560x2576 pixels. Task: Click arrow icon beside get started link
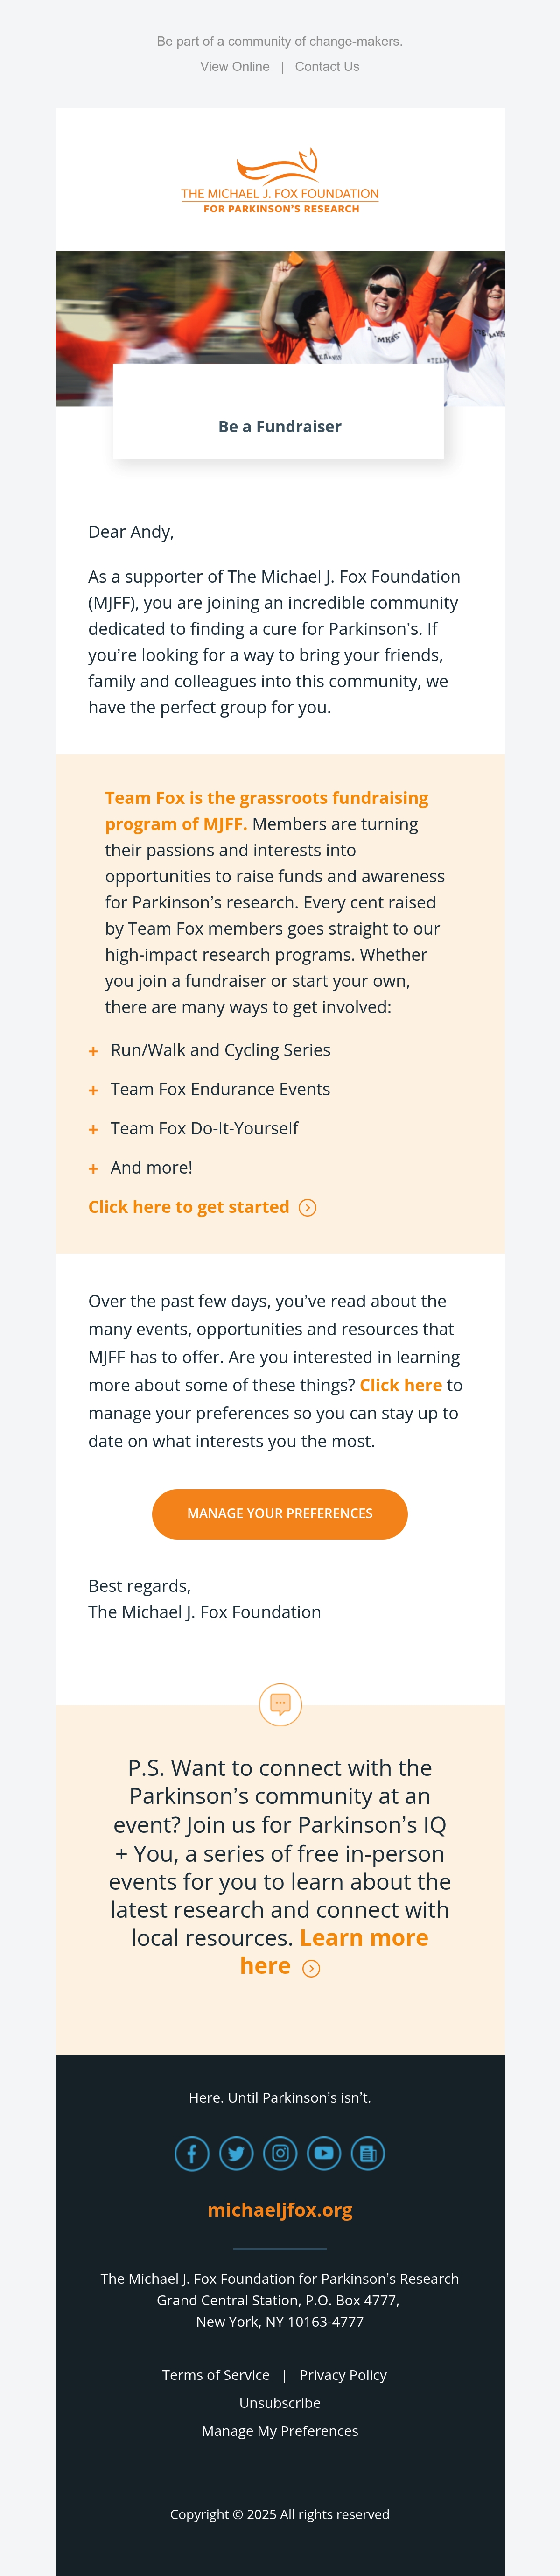pyautogui.click(x=308, y=1208)
